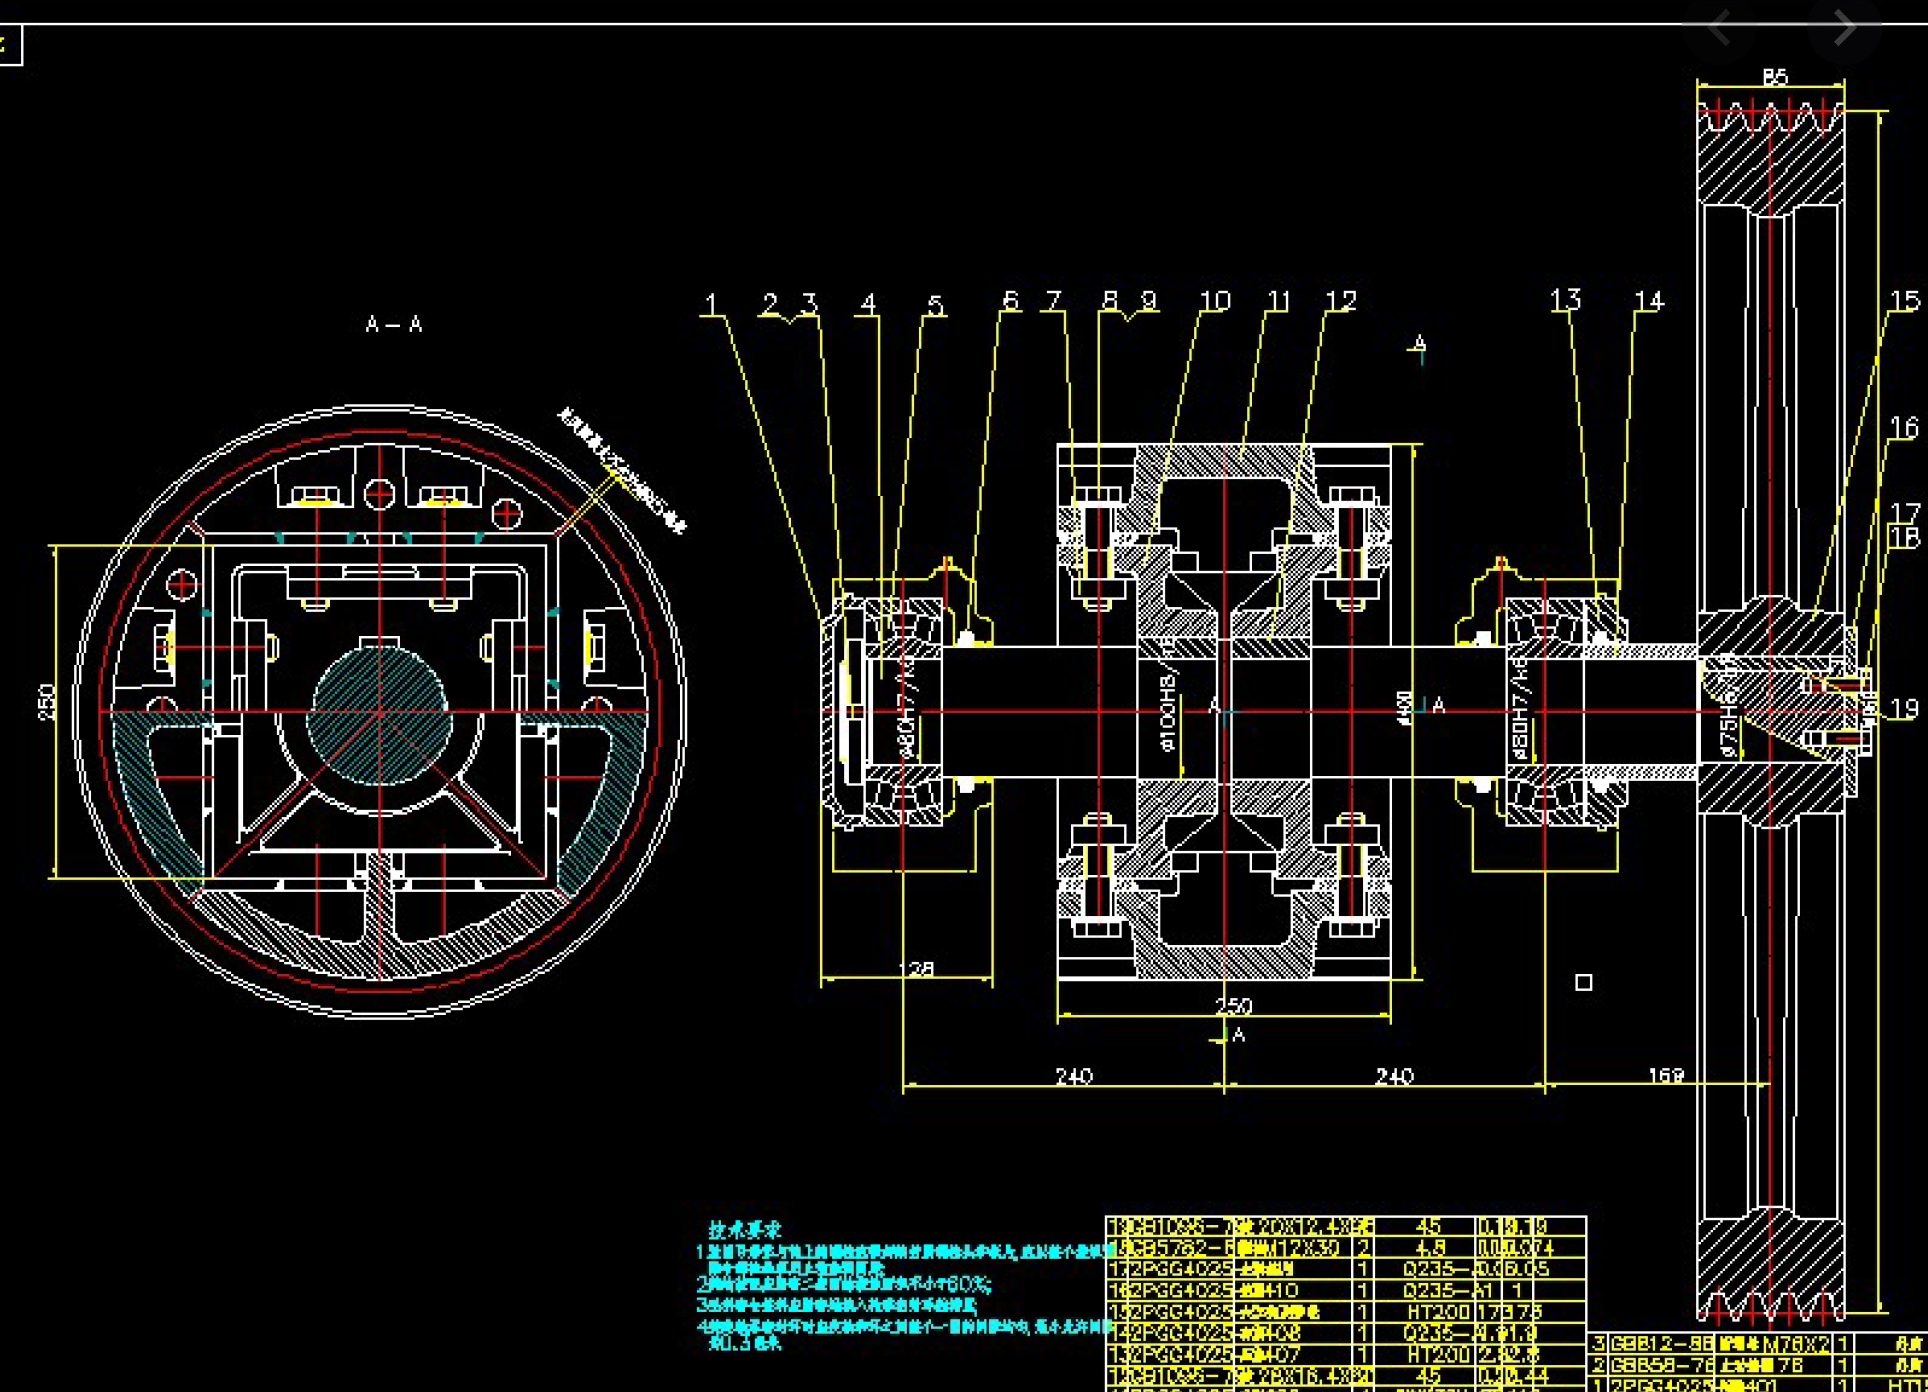Select part balloon number 13

[x=1565, y=299]
